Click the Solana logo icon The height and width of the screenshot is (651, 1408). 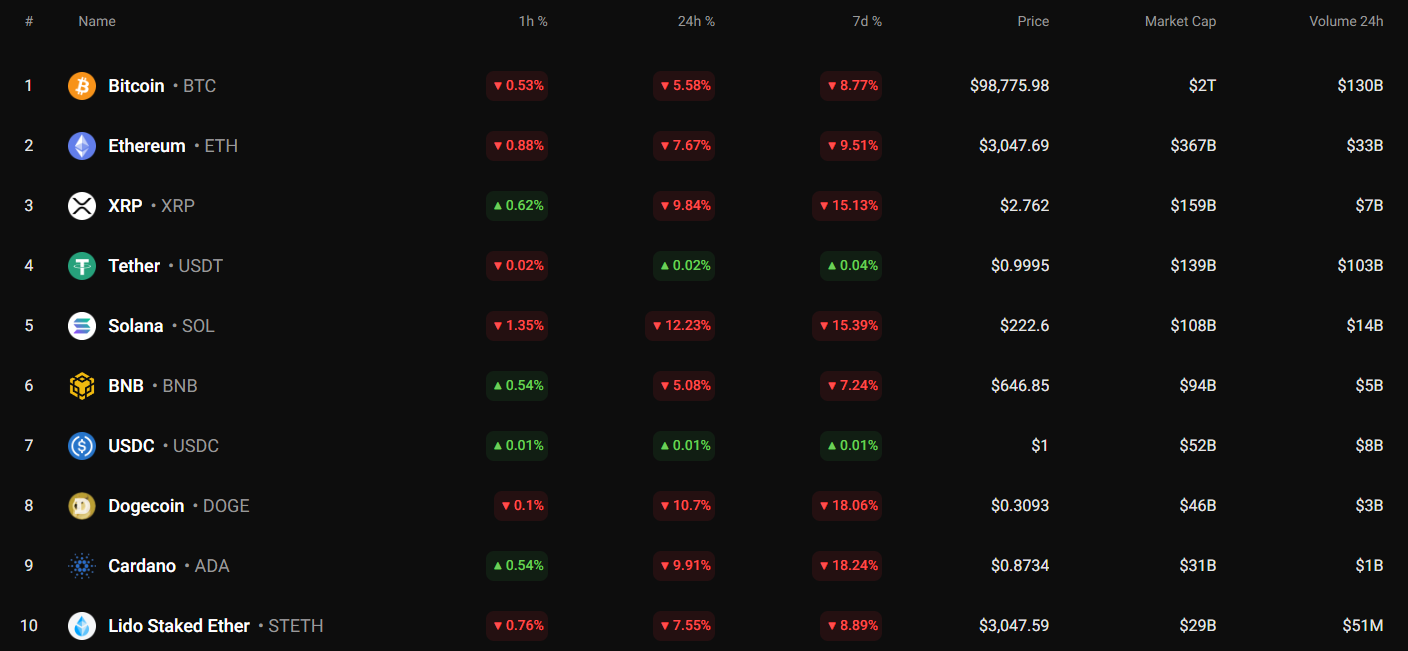[x=82, y=326]
